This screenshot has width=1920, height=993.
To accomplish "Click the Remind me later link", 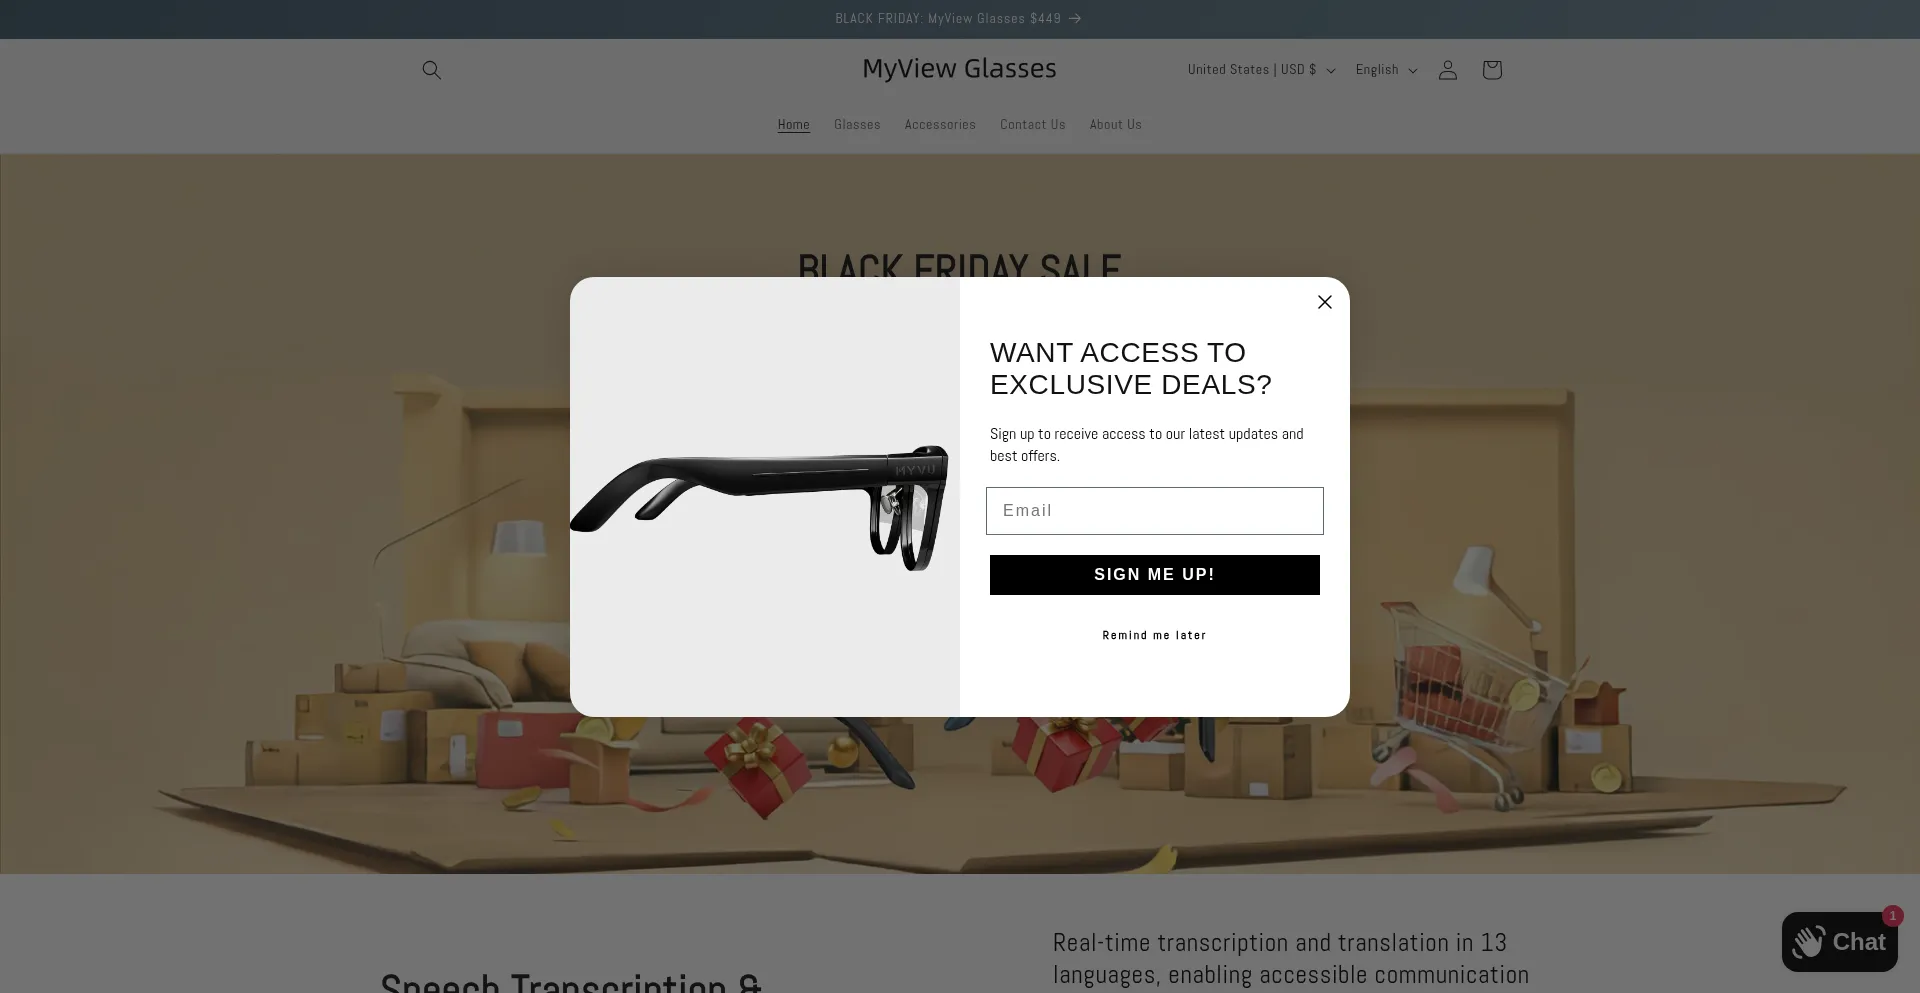I will tap(1154, 636).
